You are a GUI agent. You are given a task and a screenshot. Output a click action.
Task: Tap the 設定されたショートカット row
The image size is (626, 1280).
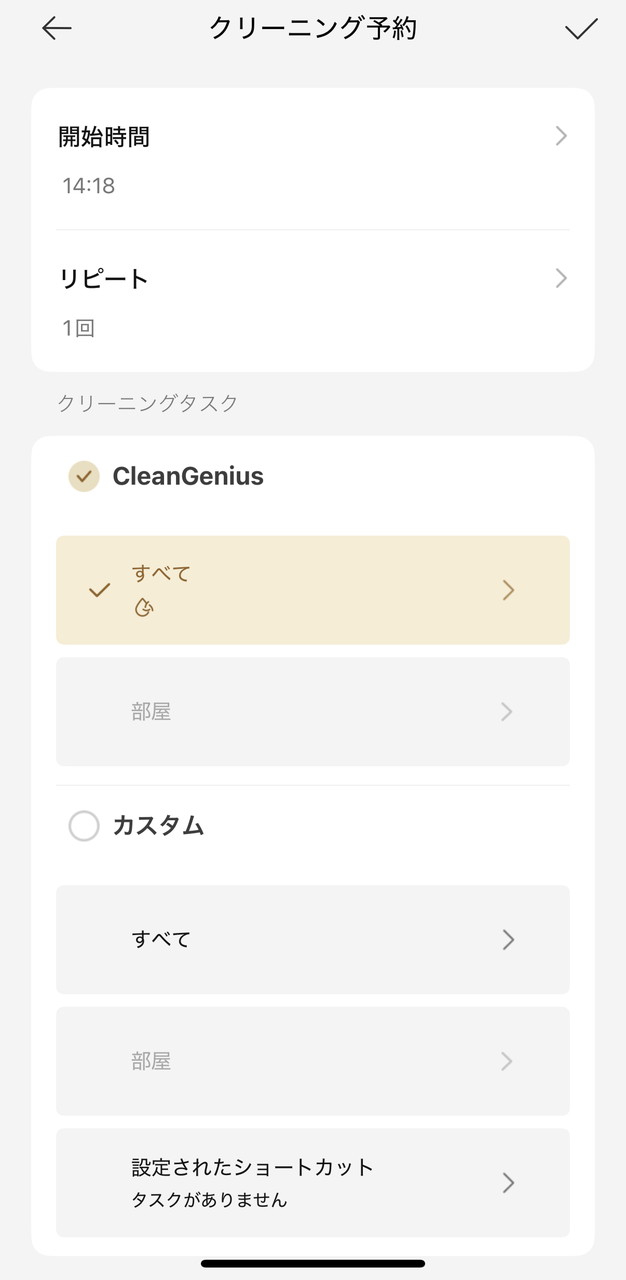(300, 1183)
